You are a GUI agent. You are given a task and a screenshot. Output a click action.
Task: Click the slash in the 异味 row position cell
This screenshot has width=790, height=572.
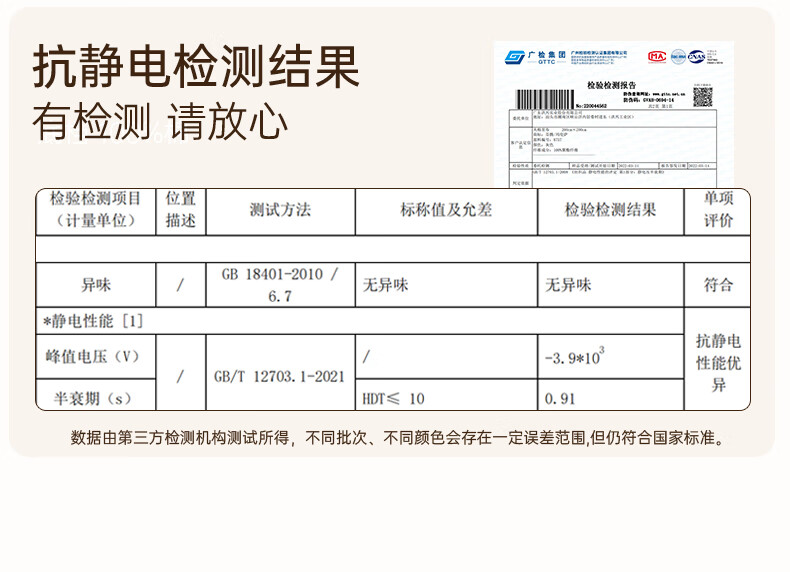click(x=180, y=285)
